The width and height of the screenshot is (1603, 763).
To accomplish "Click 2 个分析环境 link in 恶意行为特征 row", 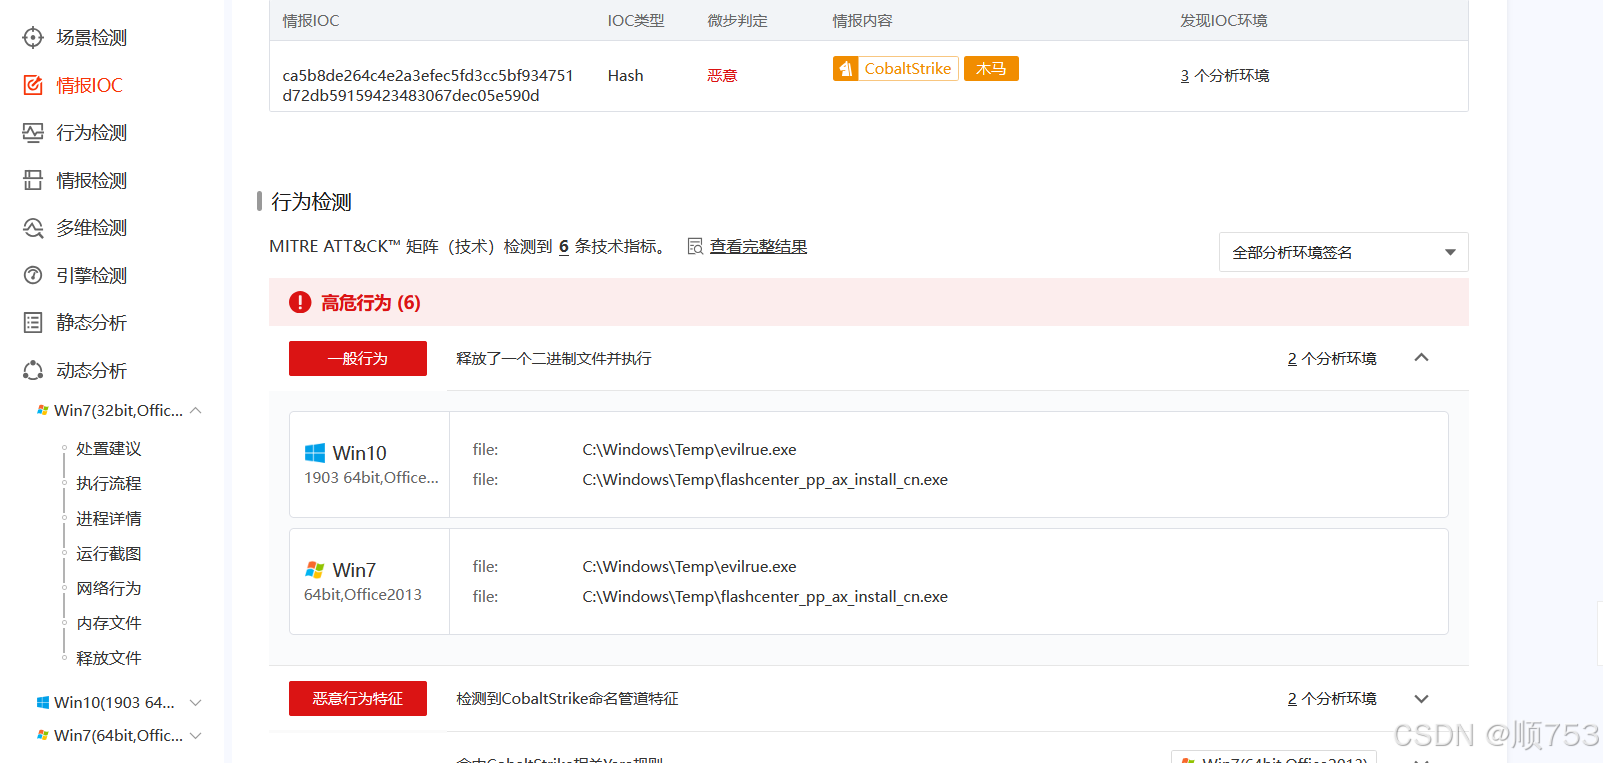I will 1332,699.
